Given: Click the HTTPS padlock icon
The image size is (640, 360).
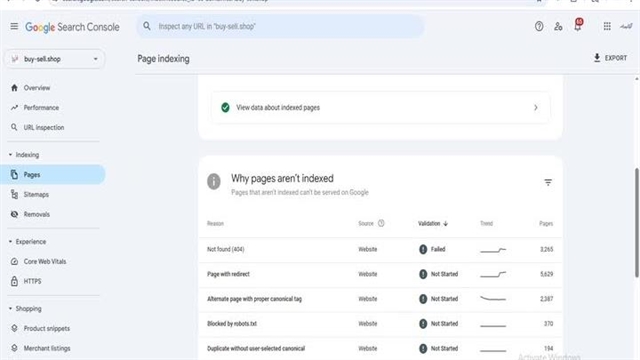Looking at the screenshot, I should [14, 281].
